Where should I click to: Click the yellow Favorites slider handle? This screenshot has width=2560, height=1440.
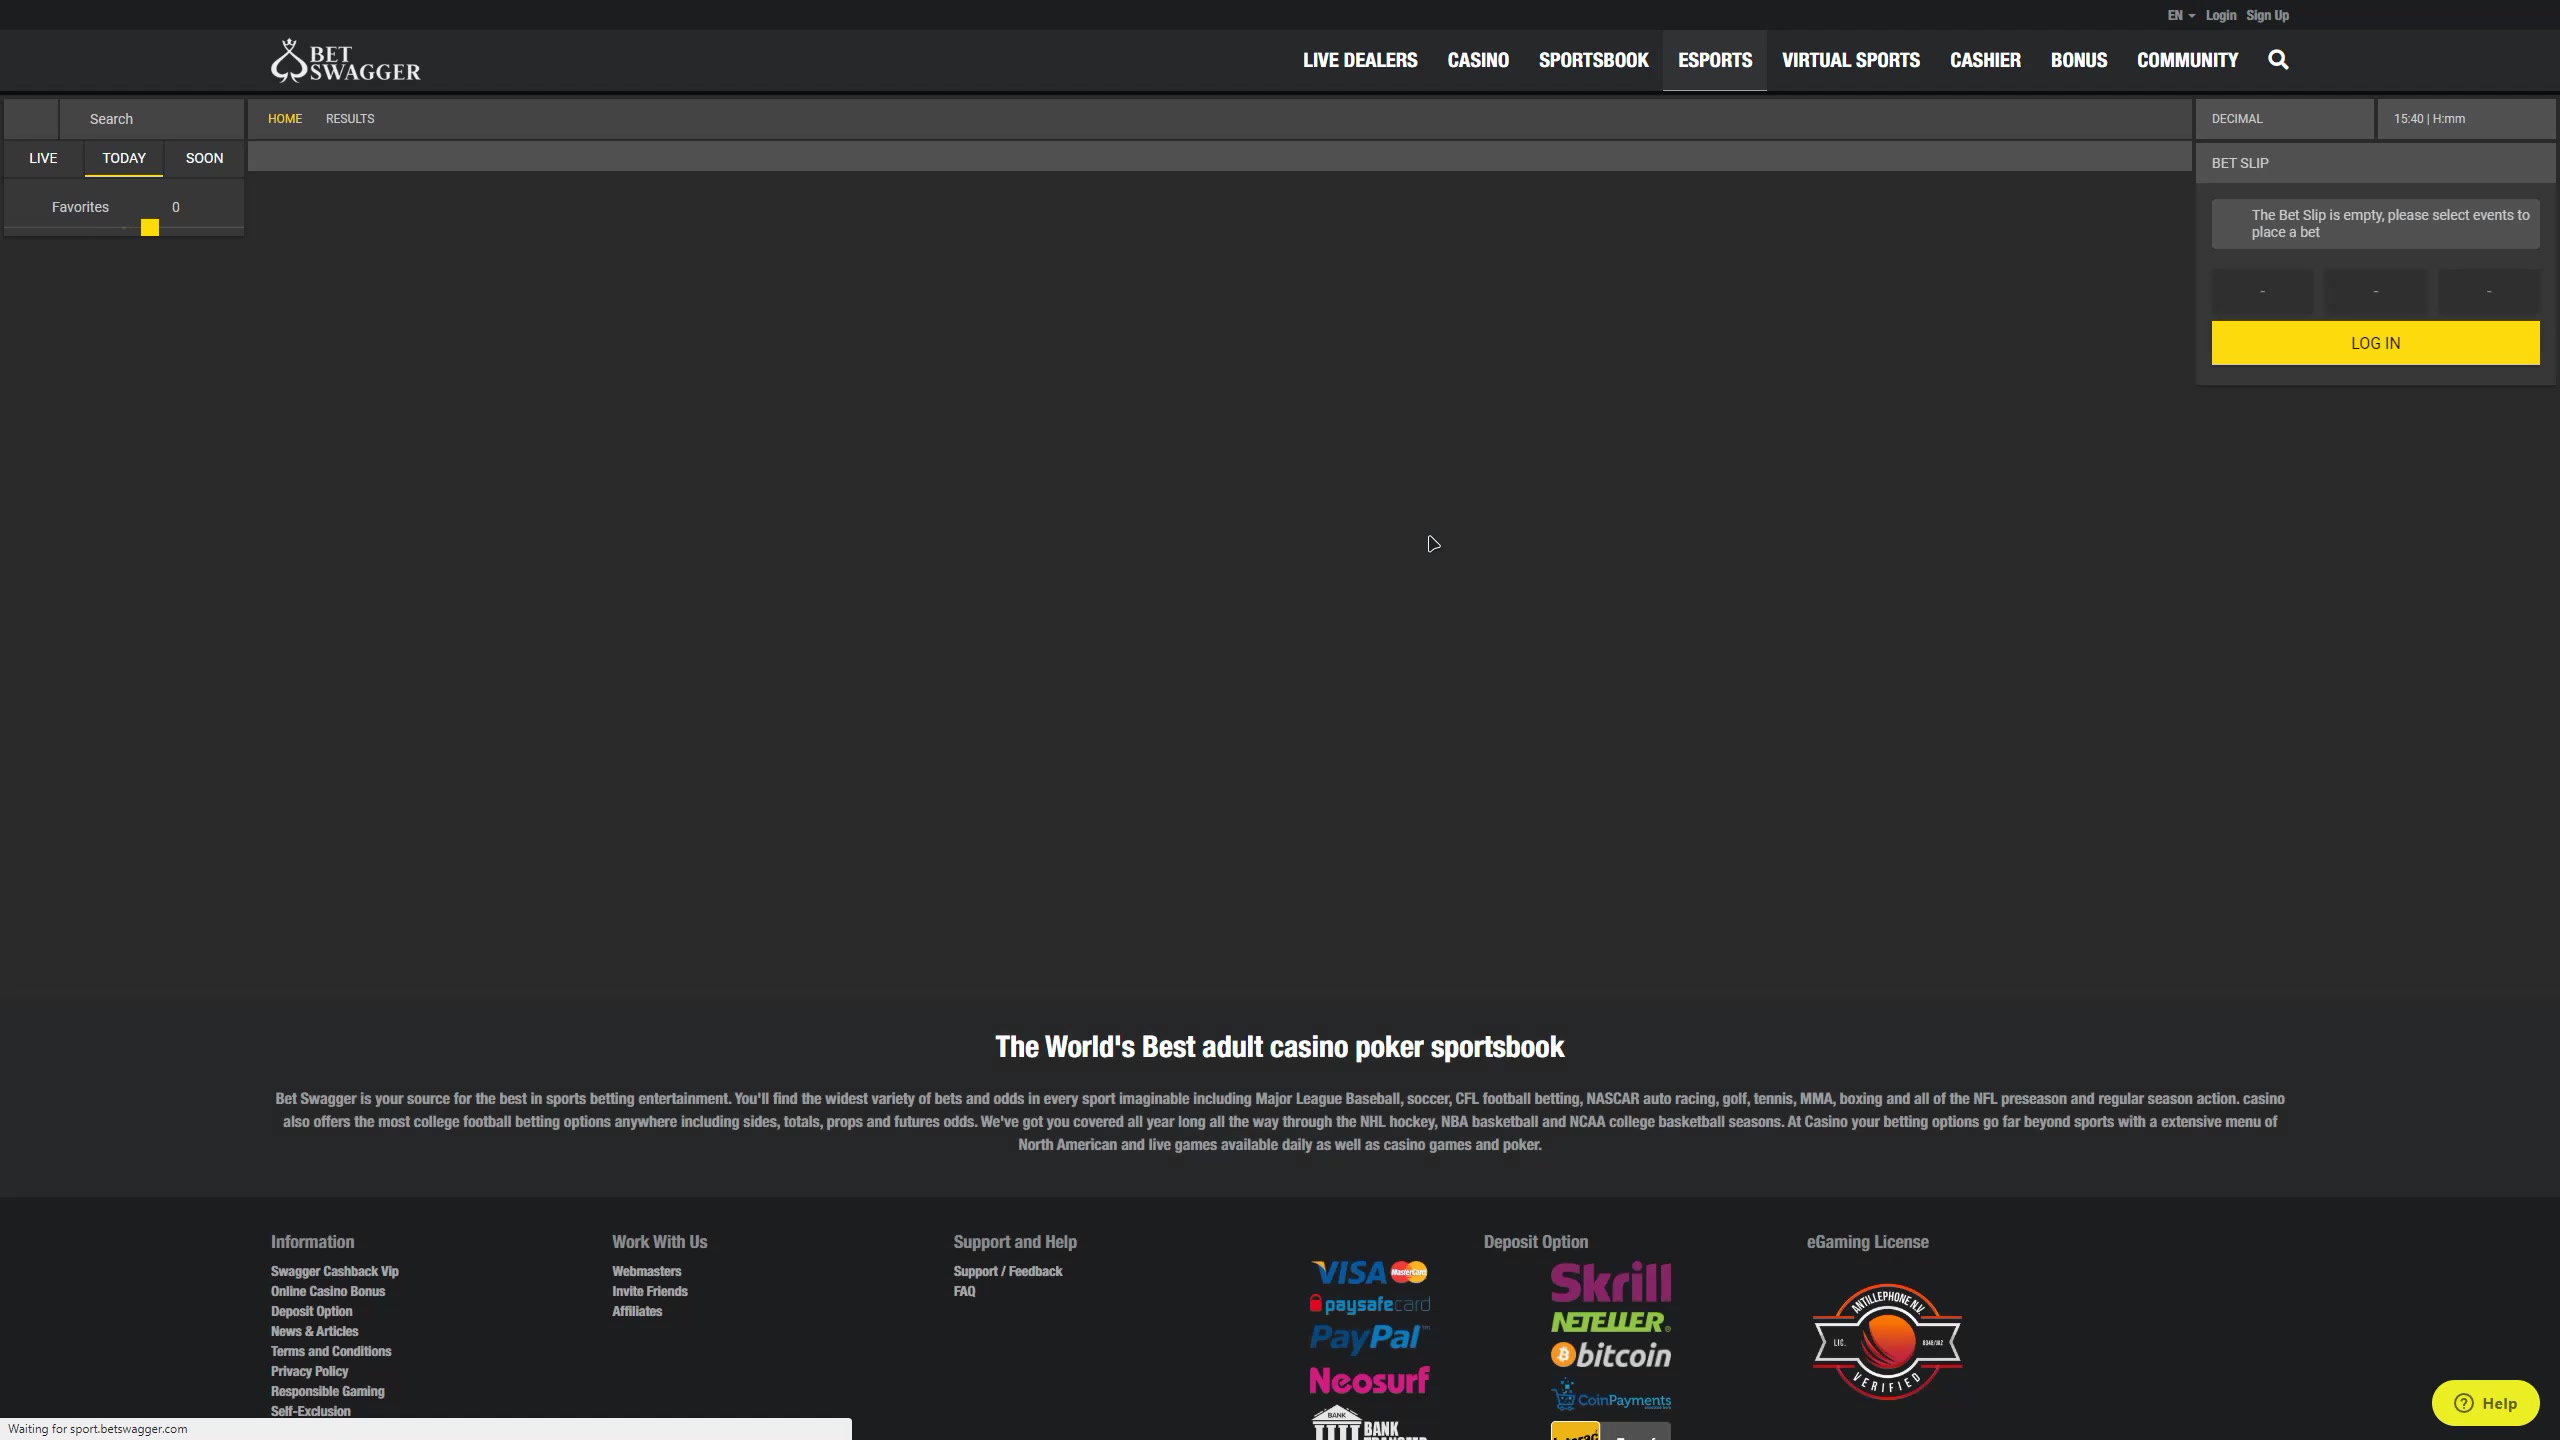[x=150, y=228]
